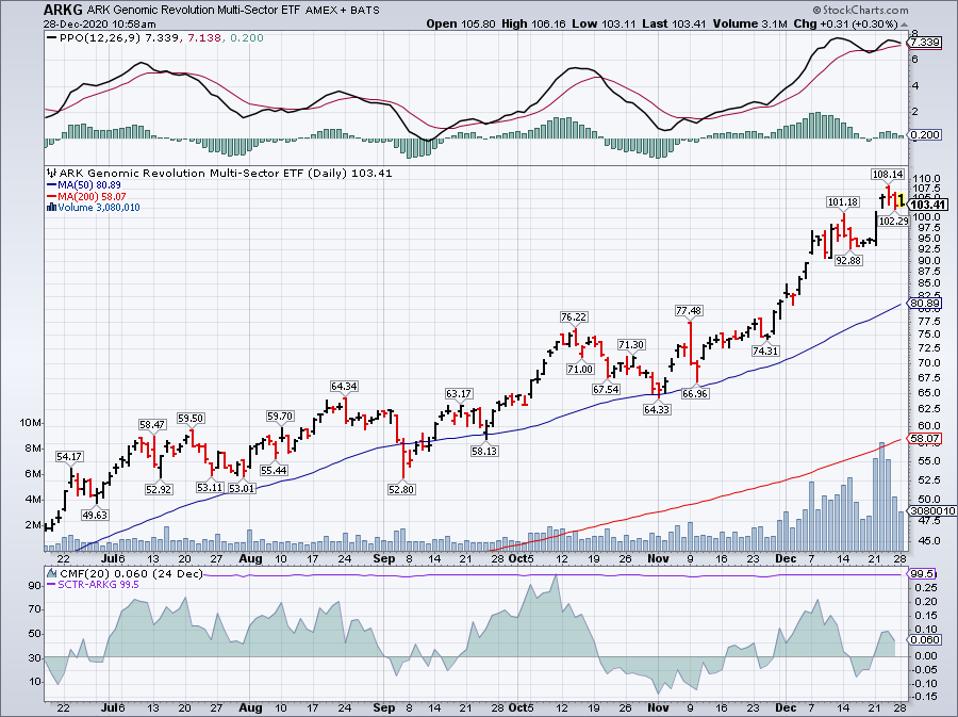Image resolution: width=958 pixels, height=717 pixels.
Task: Click the 49.63 June low label
Action: tap(95, 515)
